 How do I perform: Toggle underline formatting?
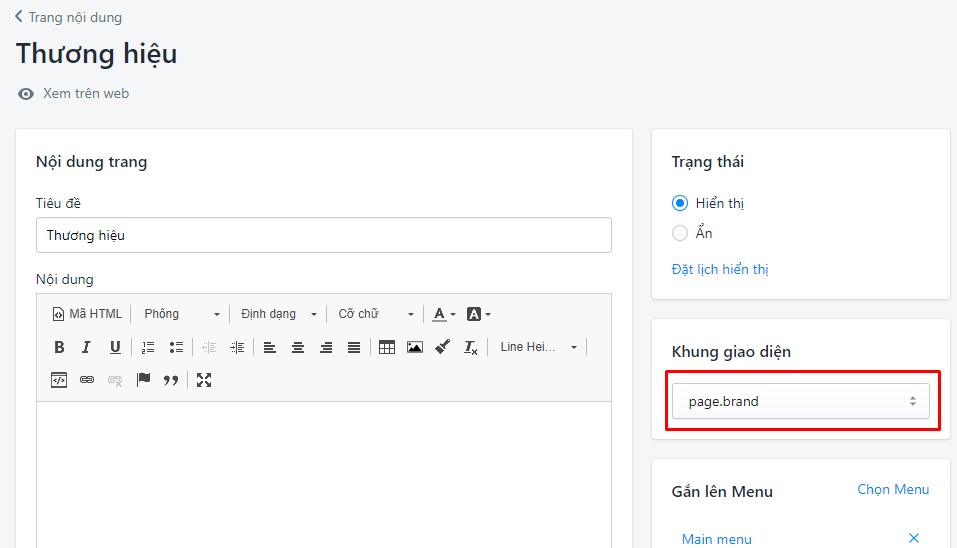coord(115,347)
